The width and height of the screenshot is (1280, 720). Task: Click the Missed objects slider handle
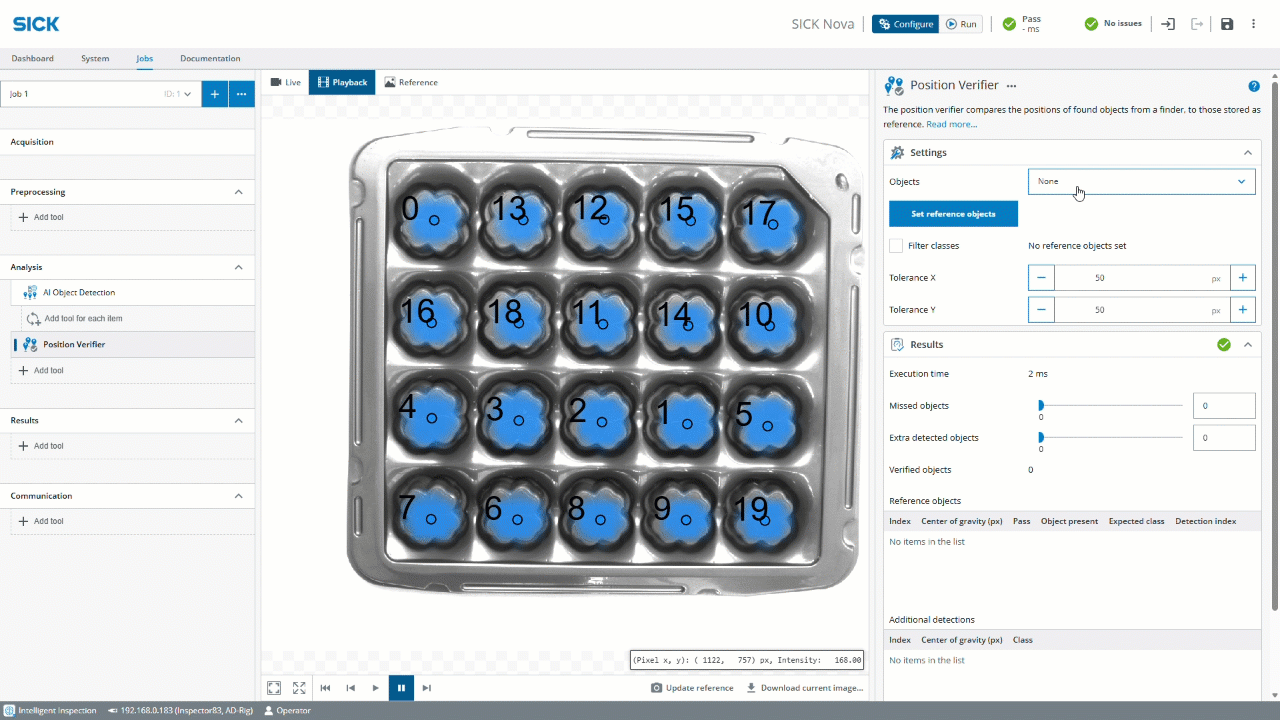(1041, 406)
